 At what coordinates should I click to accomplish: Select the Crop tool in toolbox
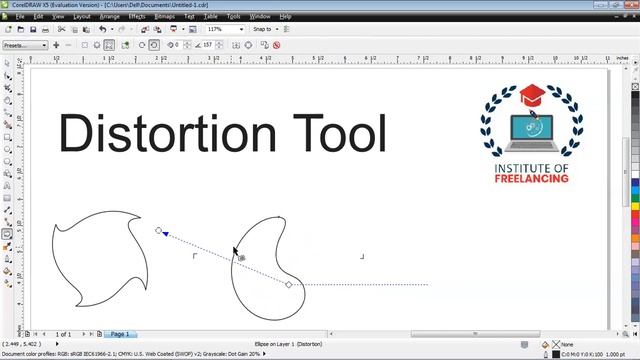pos(7,88)
